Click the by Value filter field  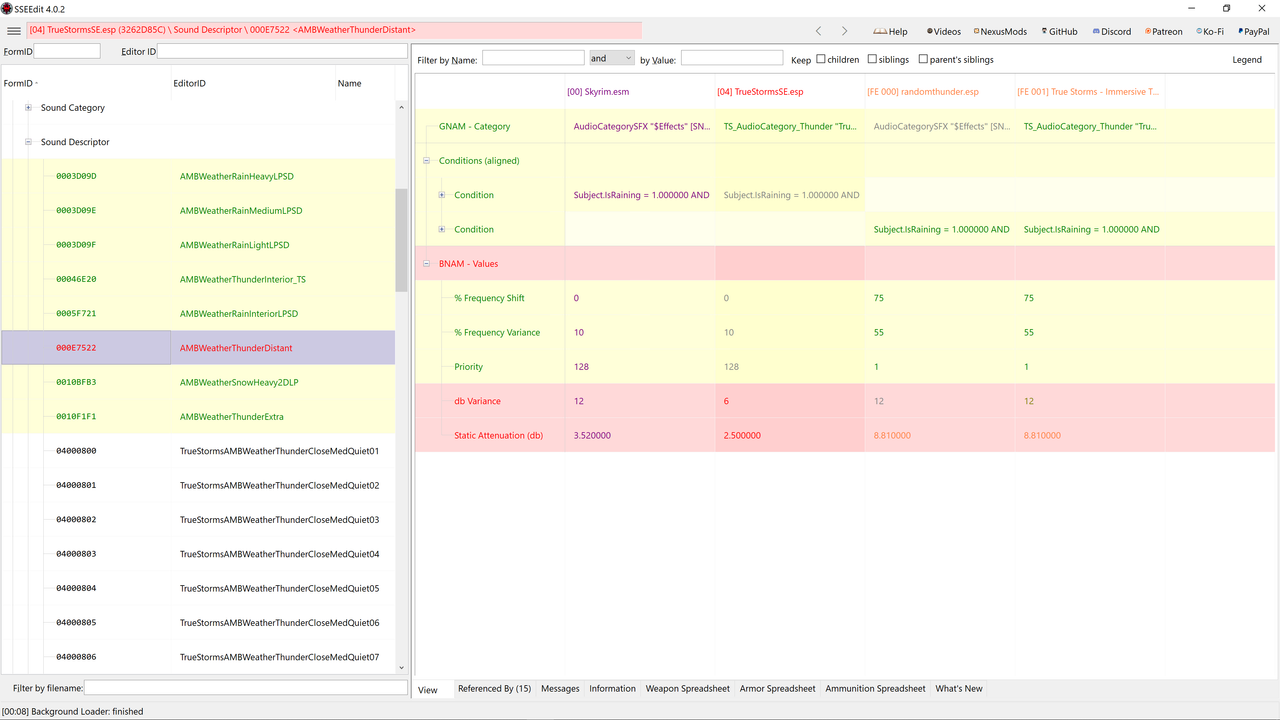click(732, 59)
